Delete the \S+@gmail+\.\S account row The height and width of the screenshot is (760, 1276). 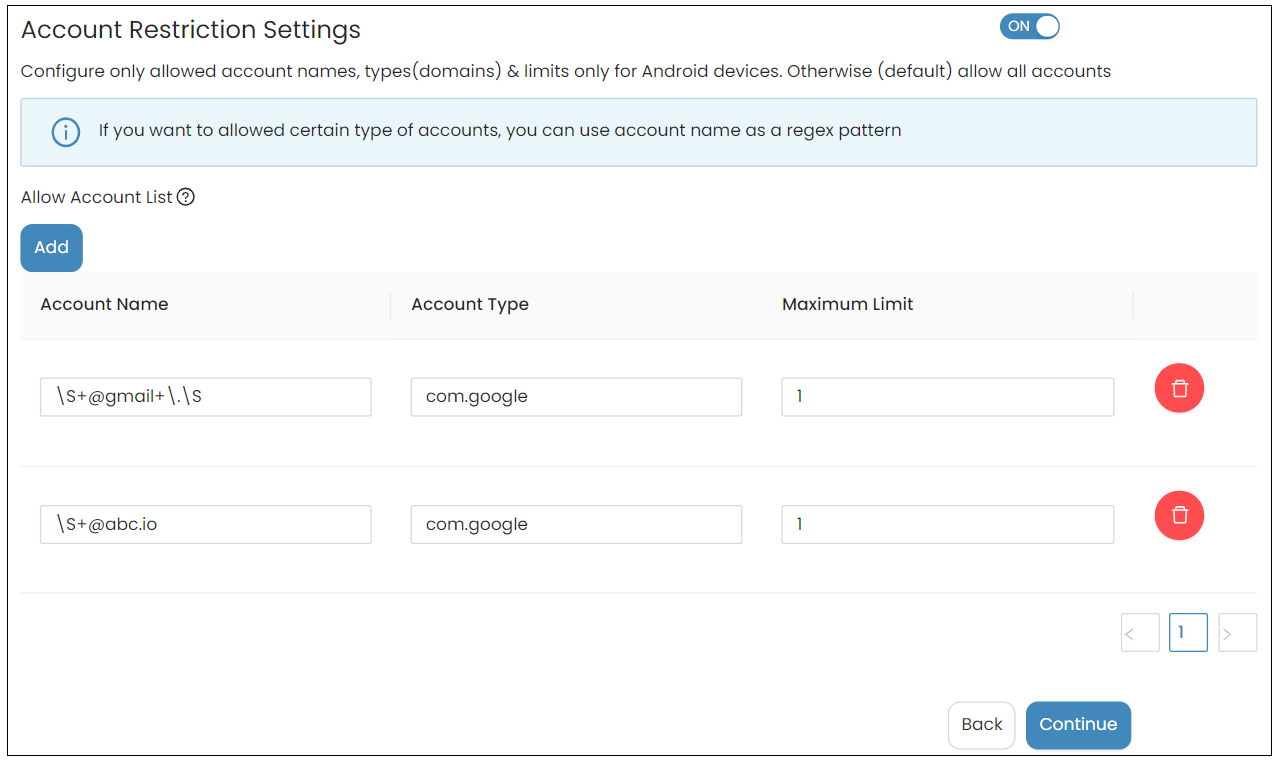[x=1180, y=388]
